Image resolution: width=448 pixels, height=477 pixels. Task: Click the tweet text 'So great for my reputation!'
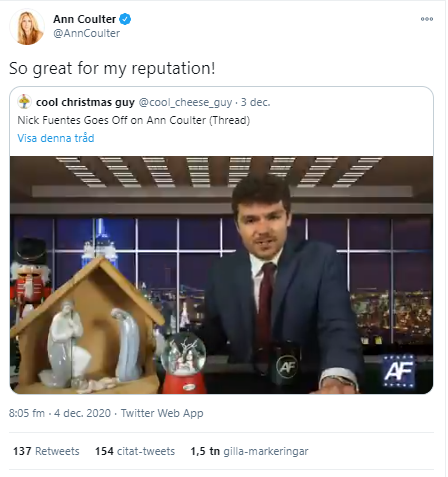point(112,69)
